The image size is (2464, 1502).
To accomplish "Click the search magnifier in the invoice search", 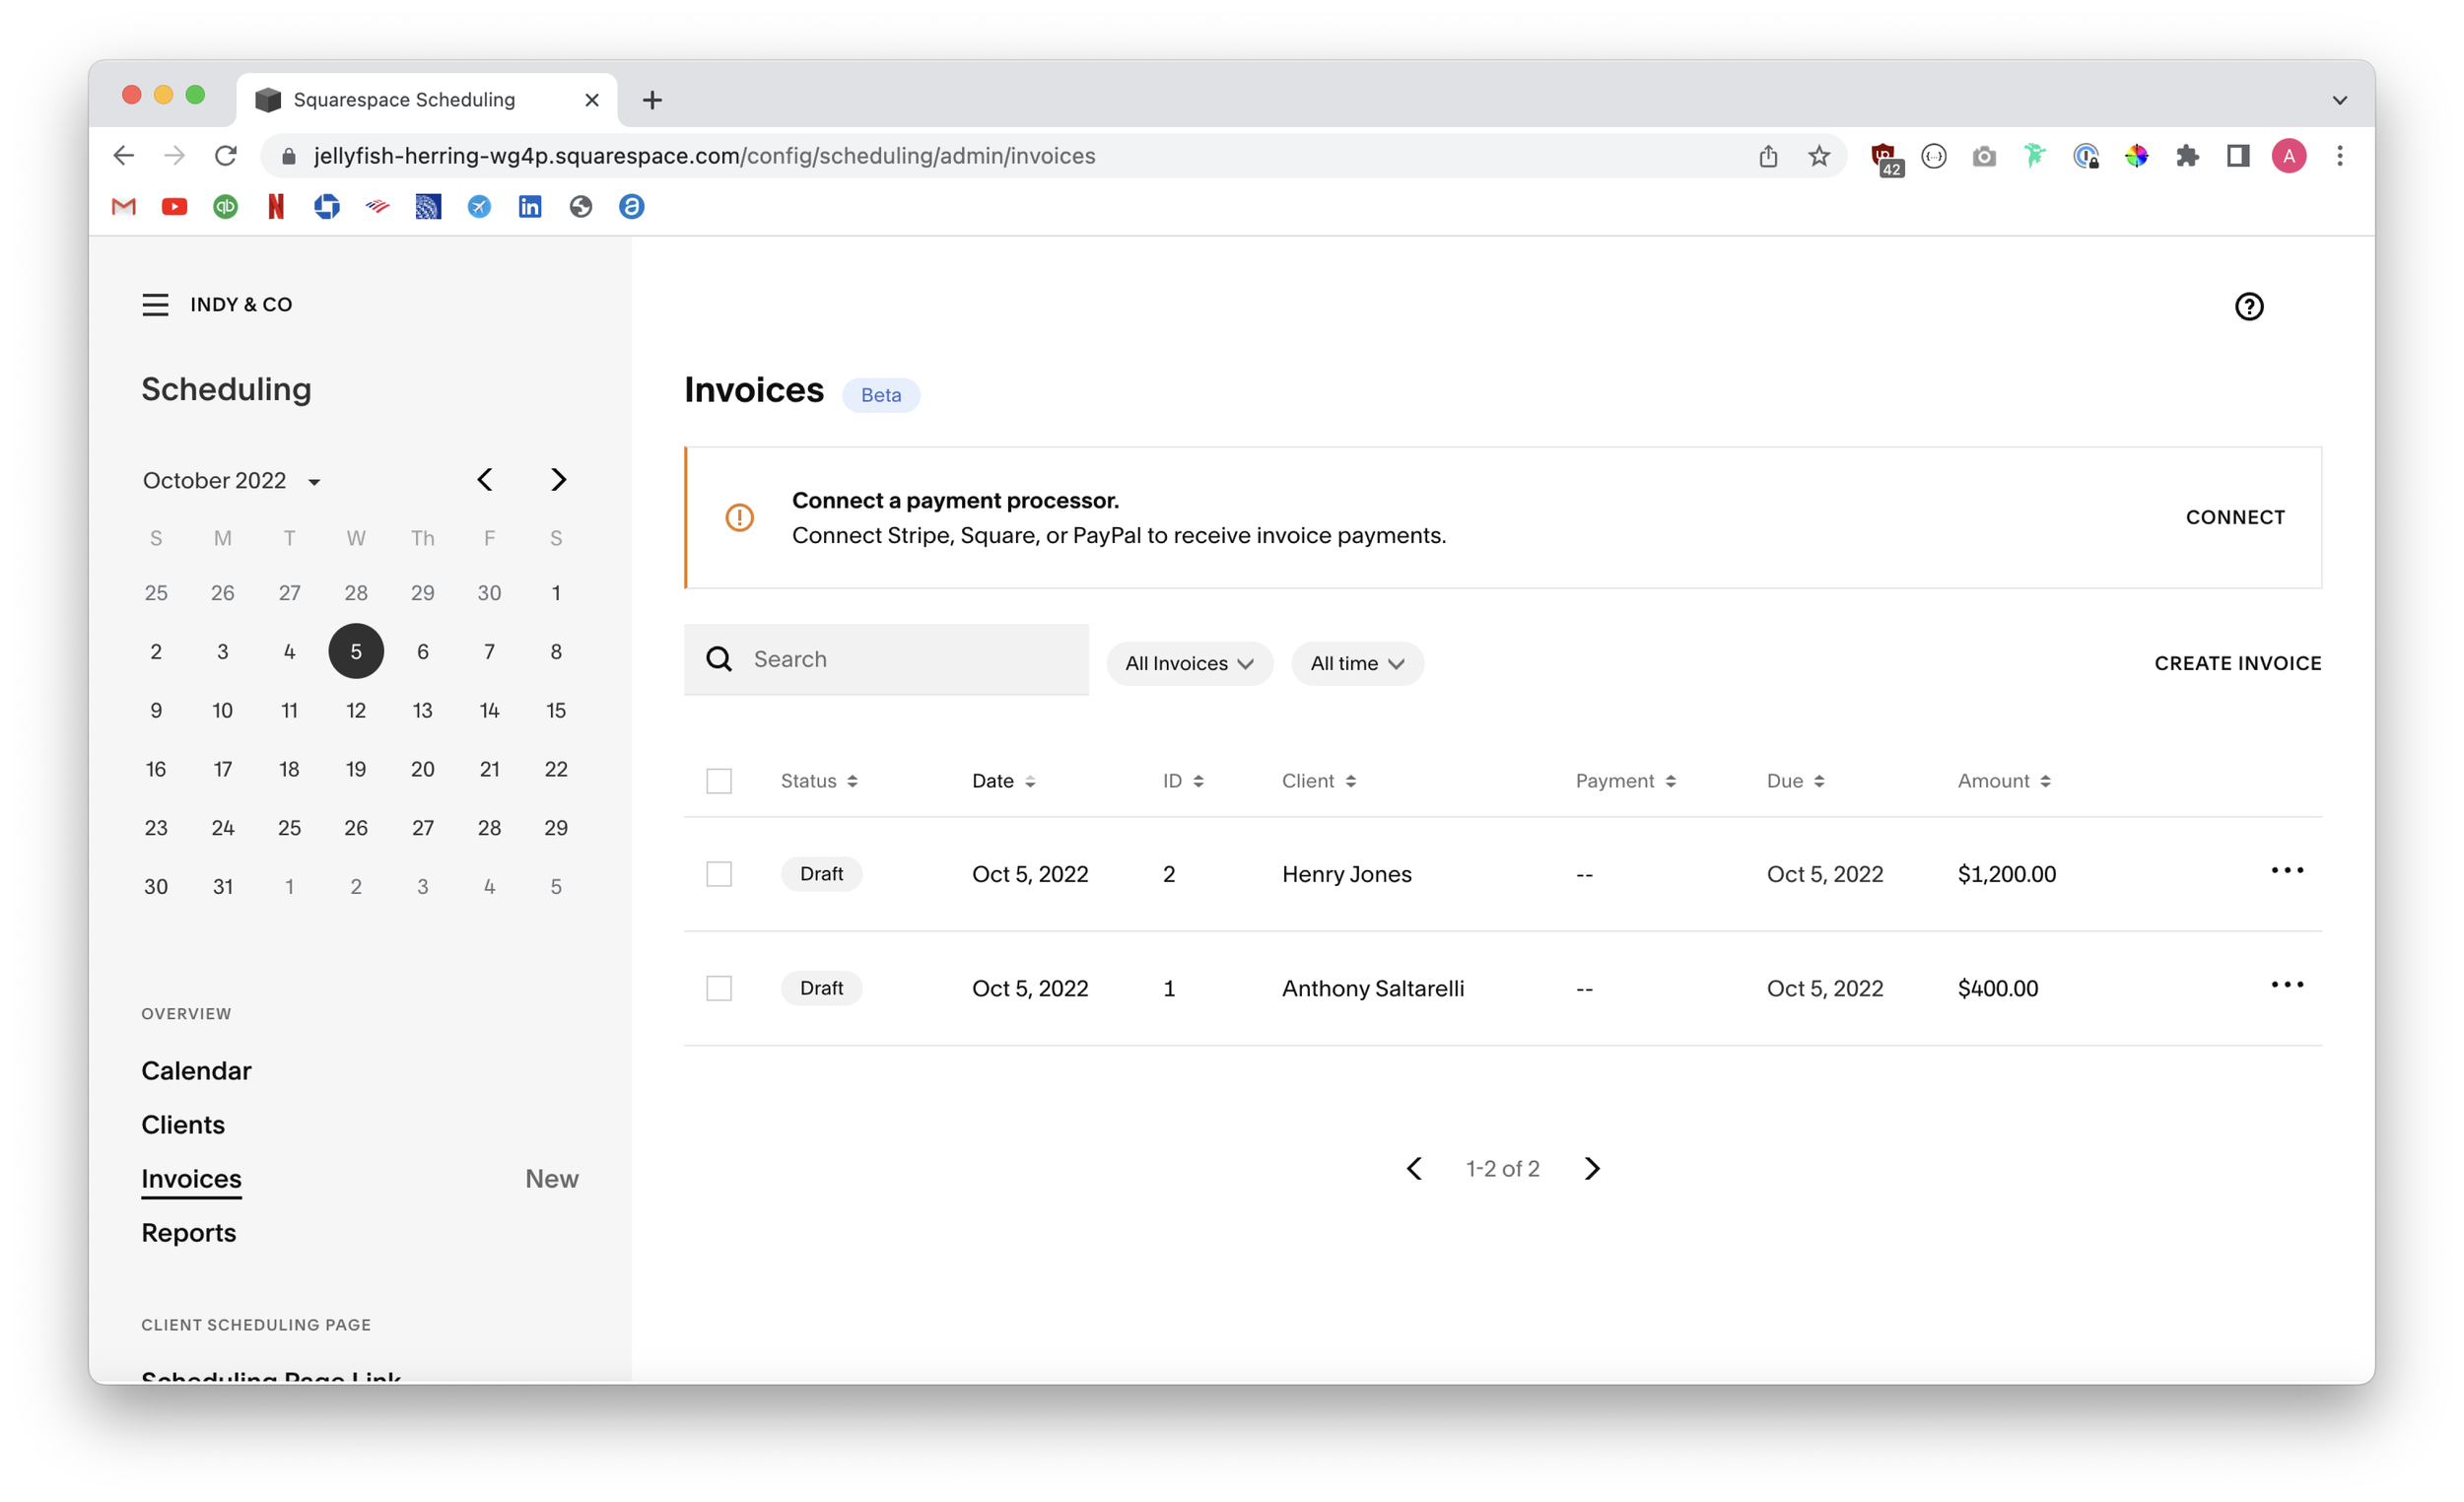I will (719, 659).
